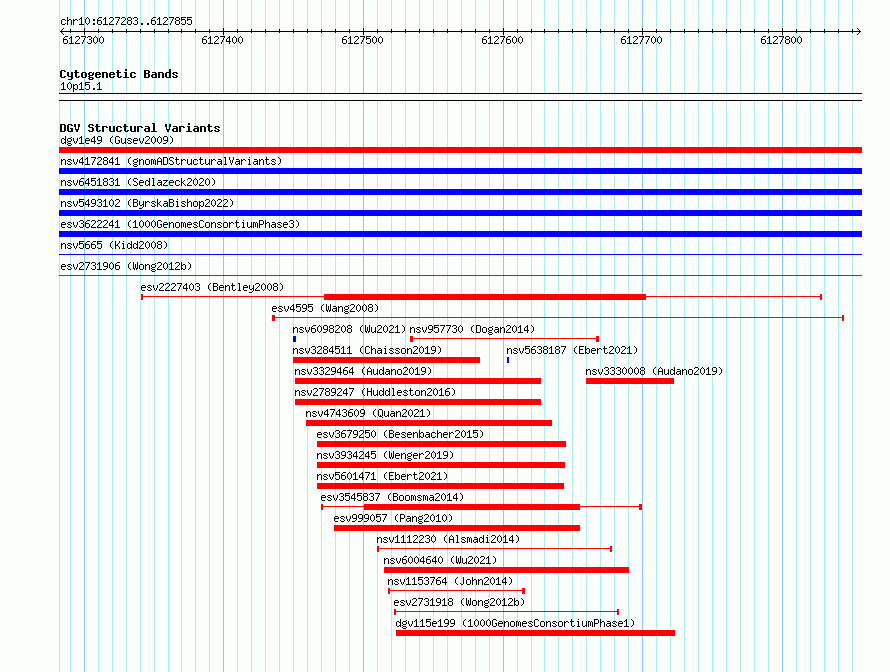The width and height of the screenshot is (890, 672).
Task: Click esv2731918 (Wong2012b) label
Action: pos(459,602)
